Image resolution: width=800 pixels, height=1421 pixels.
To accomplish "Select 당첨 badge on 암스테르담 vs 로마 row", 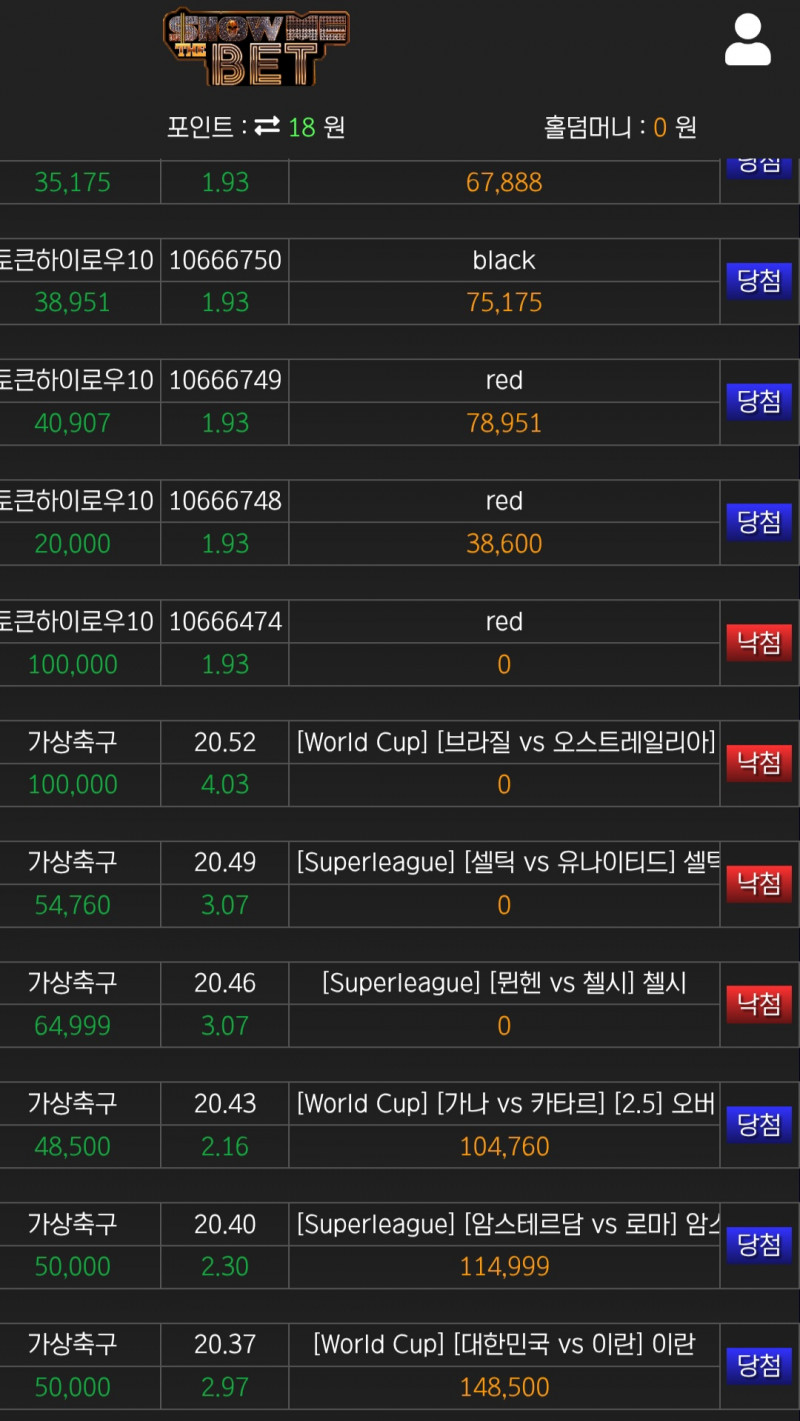I will click(x=759, y=1245).
